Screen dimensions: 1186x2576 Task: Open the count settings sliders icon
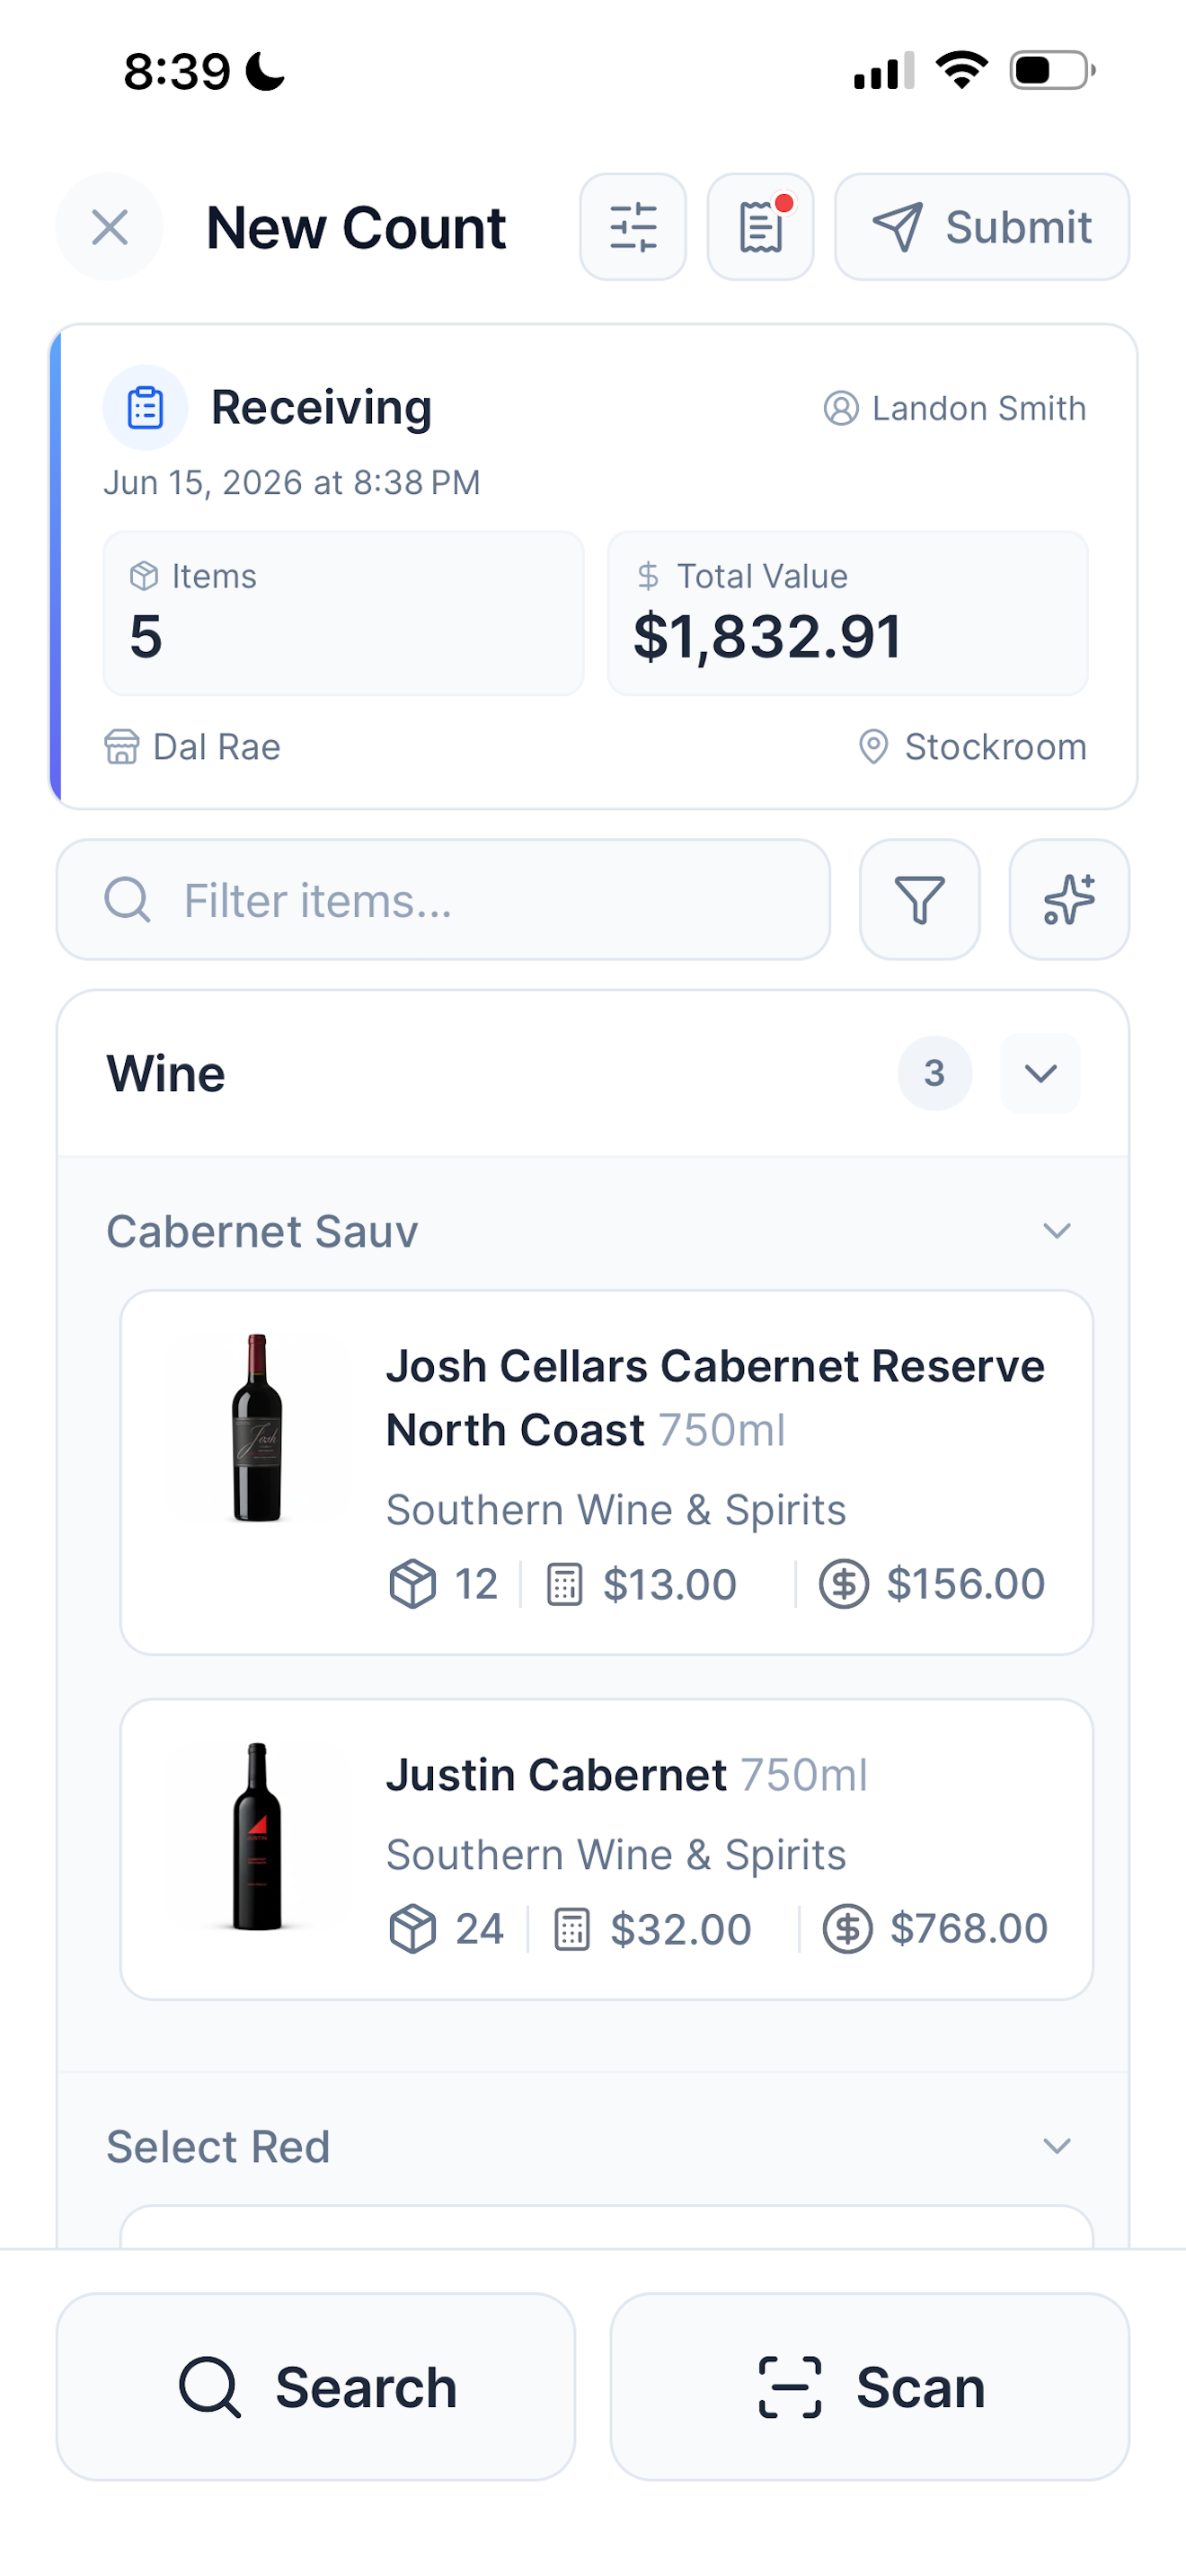click(x=633, y=227)
